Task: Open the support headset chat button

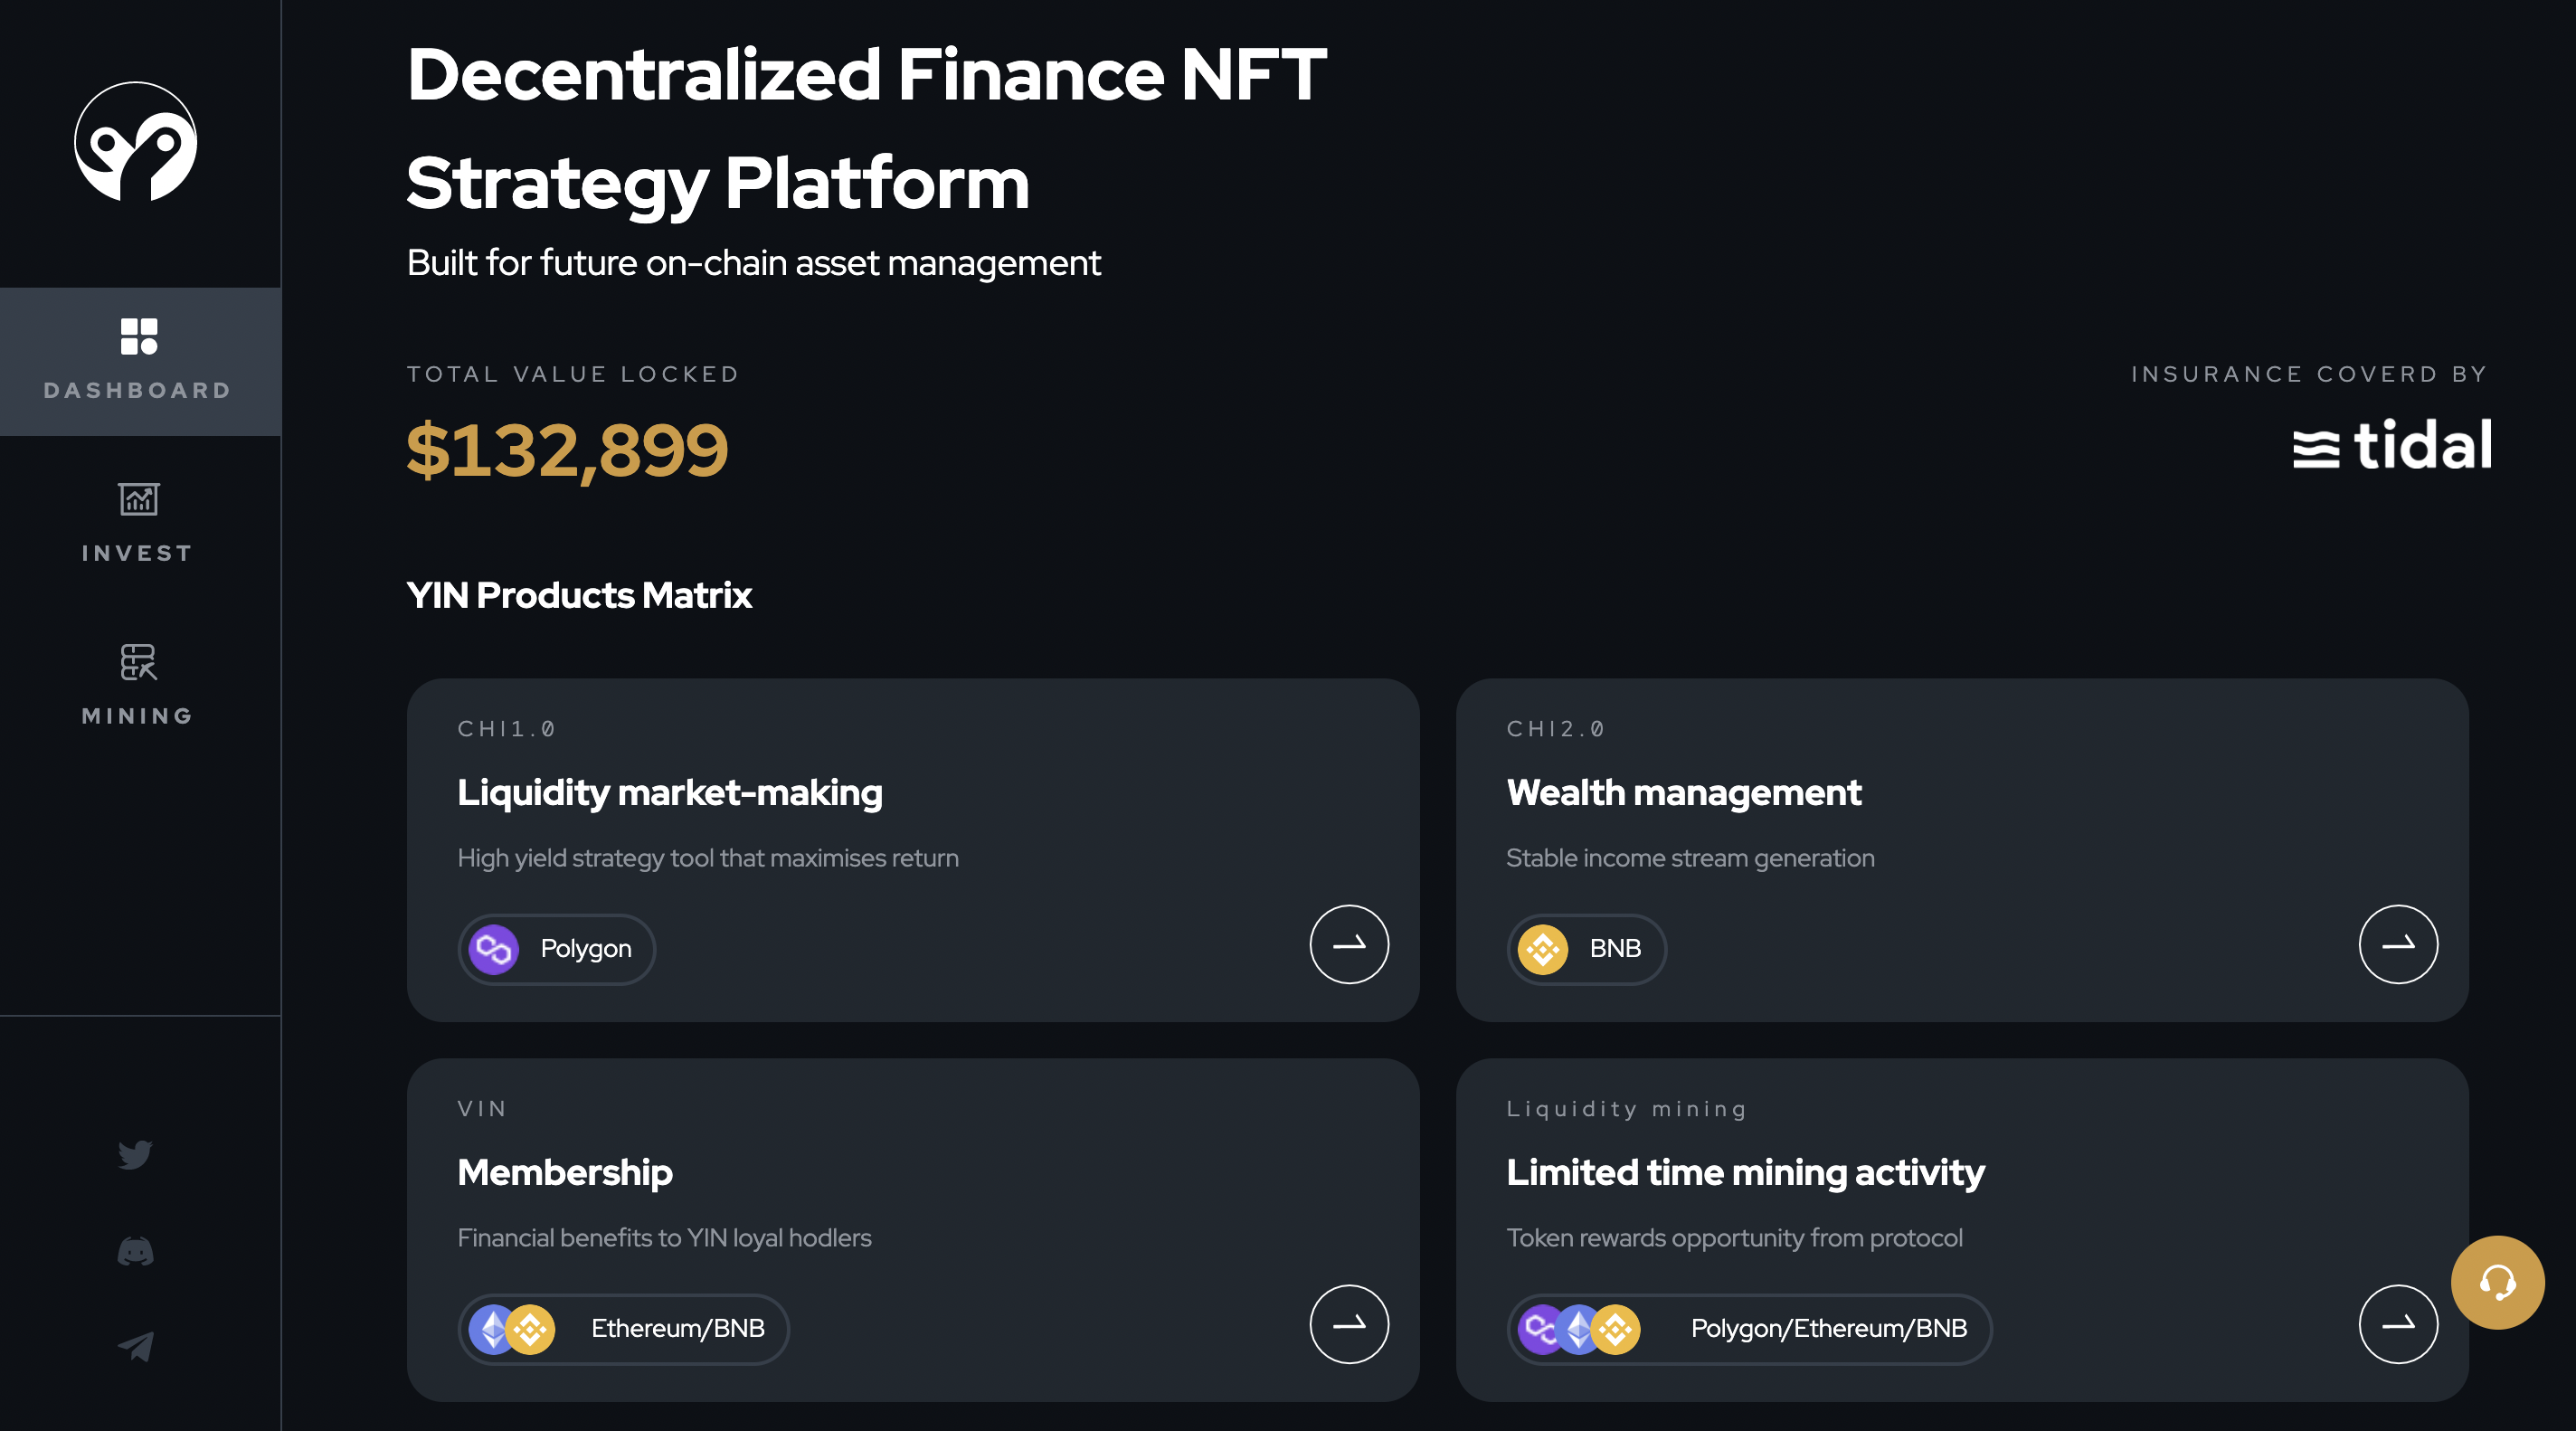Action: pos(2497,1283)
